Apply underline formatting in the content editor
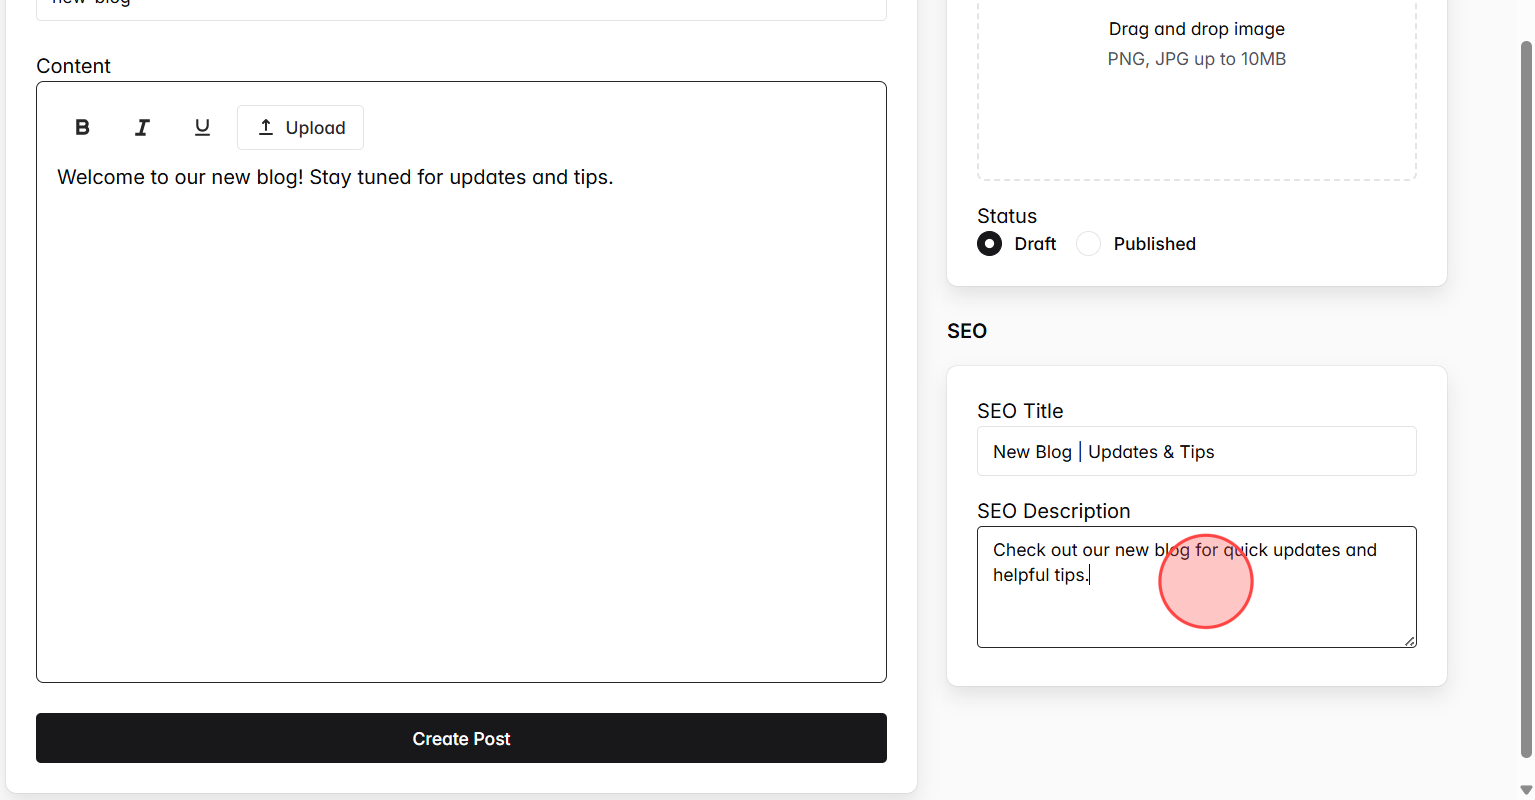The image size is (1535, 800). [201, 127]
